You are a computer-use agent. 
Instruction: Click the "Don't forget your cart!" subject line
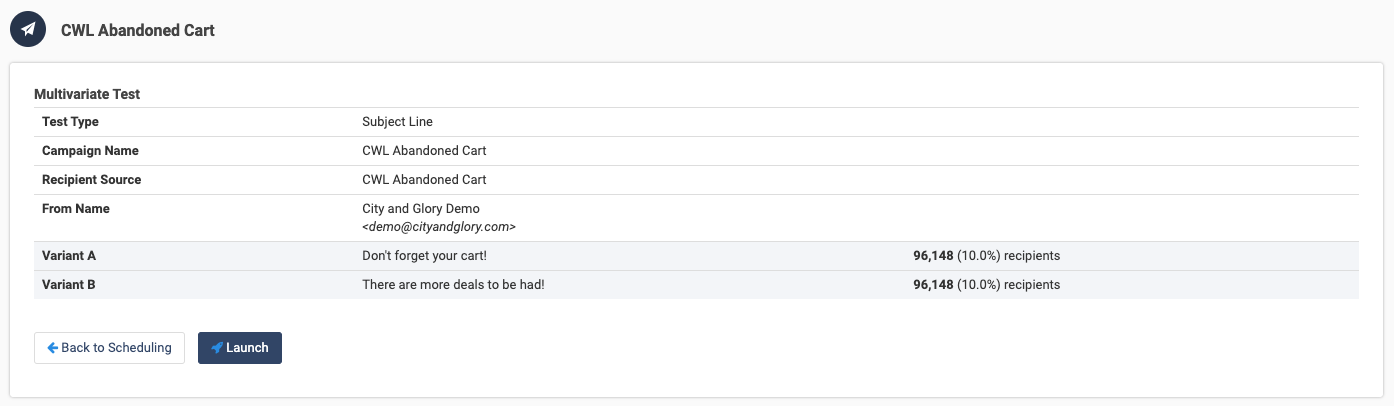pyautogui.click(x=424, y=256)
